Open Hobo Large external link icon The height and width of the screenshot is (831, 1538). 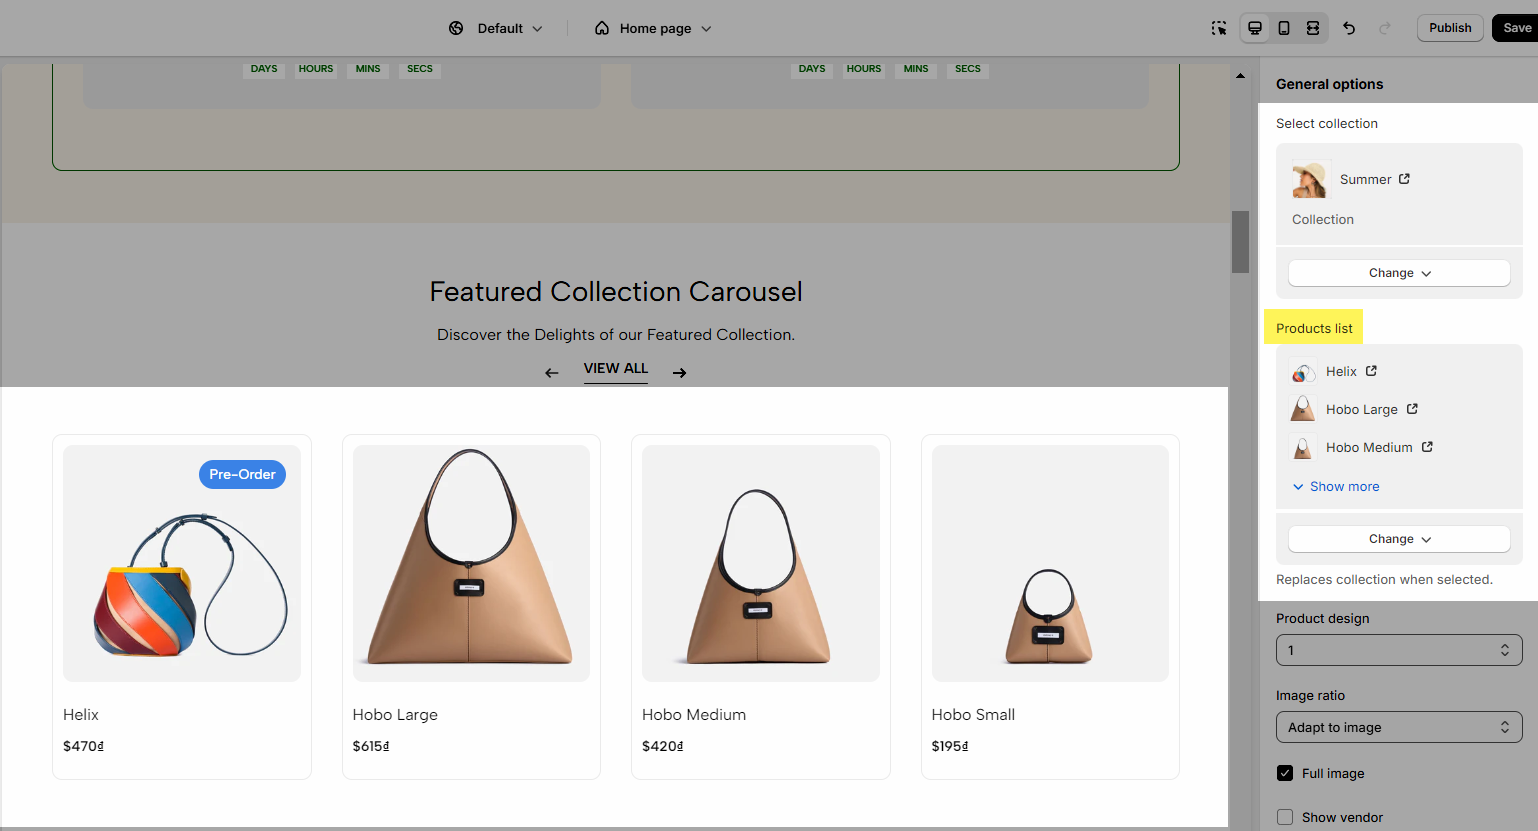tap(1412, 409)
